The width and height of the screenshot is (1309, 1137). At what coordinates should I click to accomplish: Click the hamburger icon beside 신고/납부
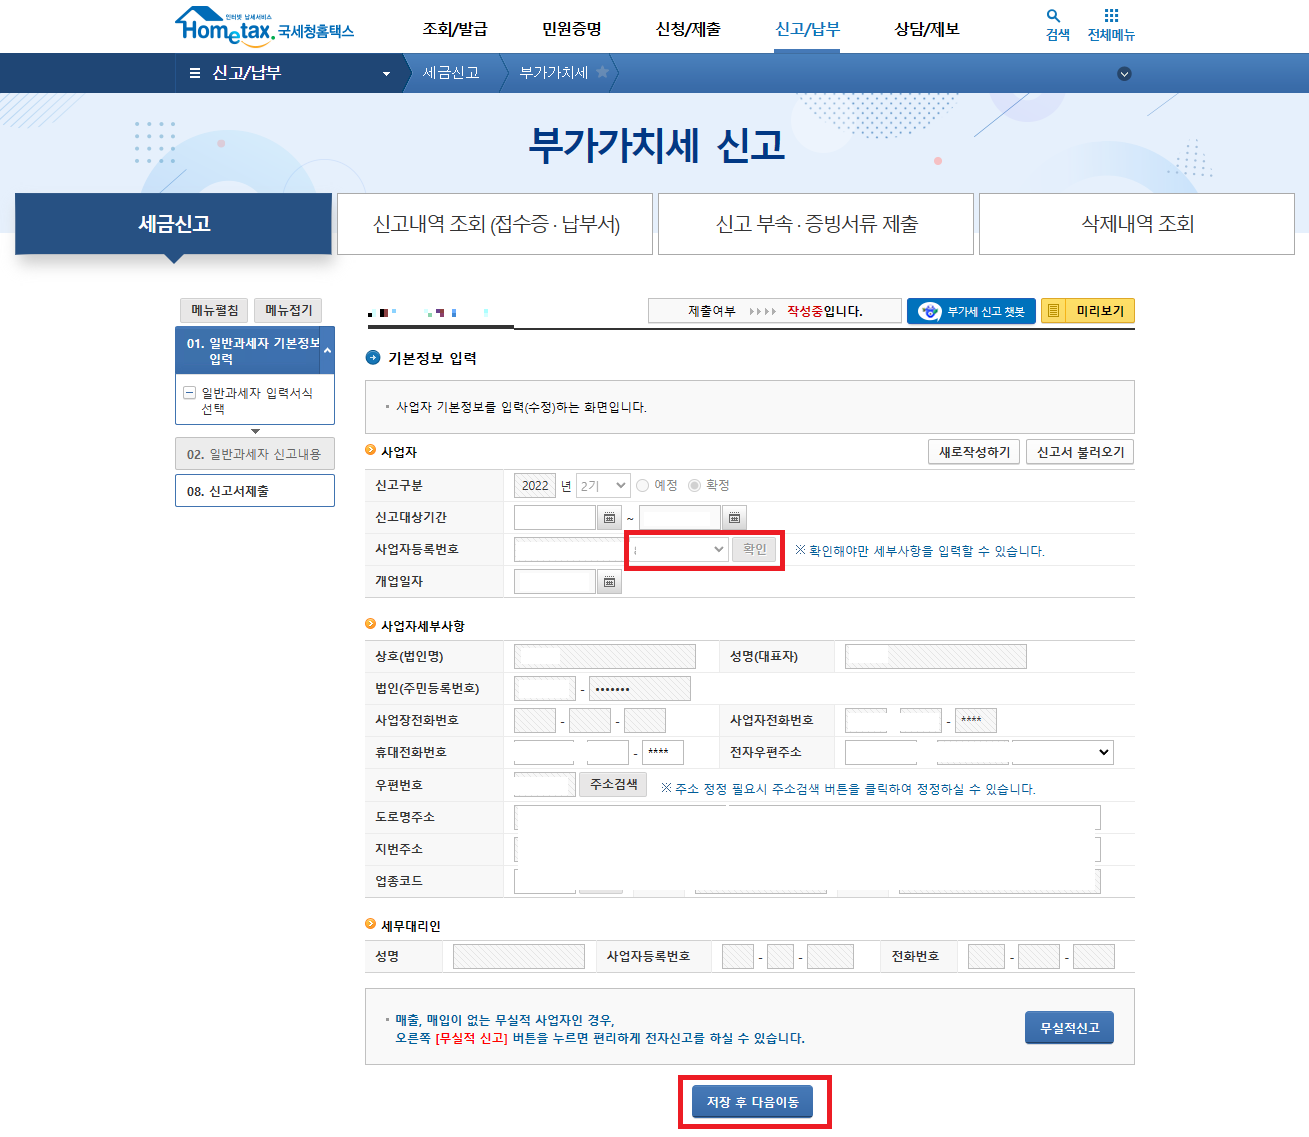[x=194, y=72]
